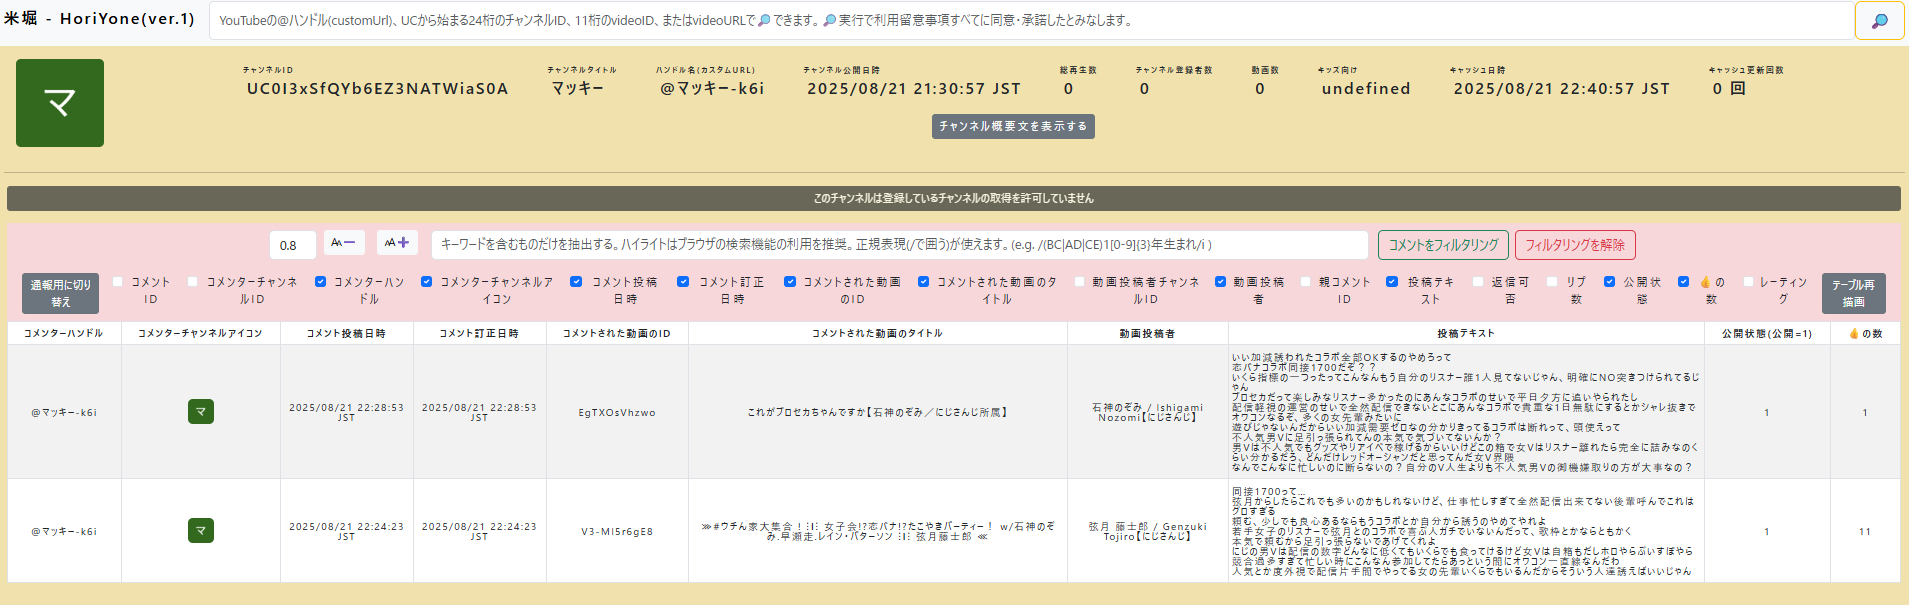Focus the keyword filter input field
This screenshot has height=605, width=1909.
[x=899, y=245]
